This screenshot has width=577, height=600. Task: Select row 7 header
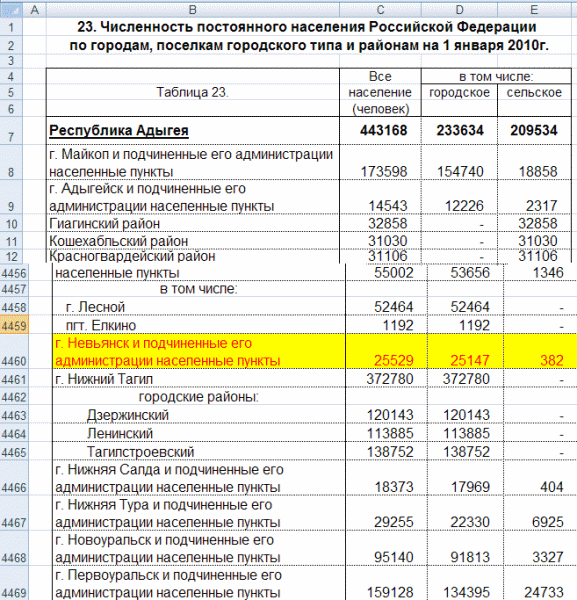(11, 131)
